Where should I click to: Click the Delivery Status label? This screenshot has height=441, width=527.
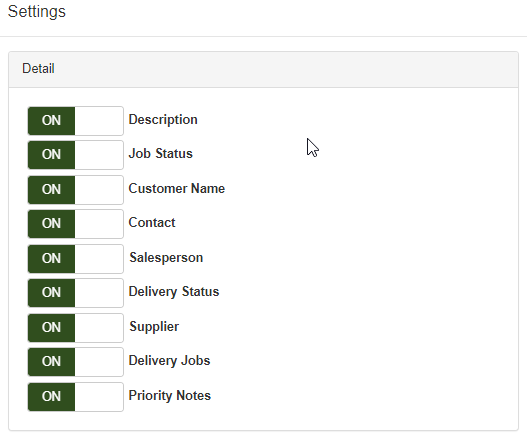[174, 292]
